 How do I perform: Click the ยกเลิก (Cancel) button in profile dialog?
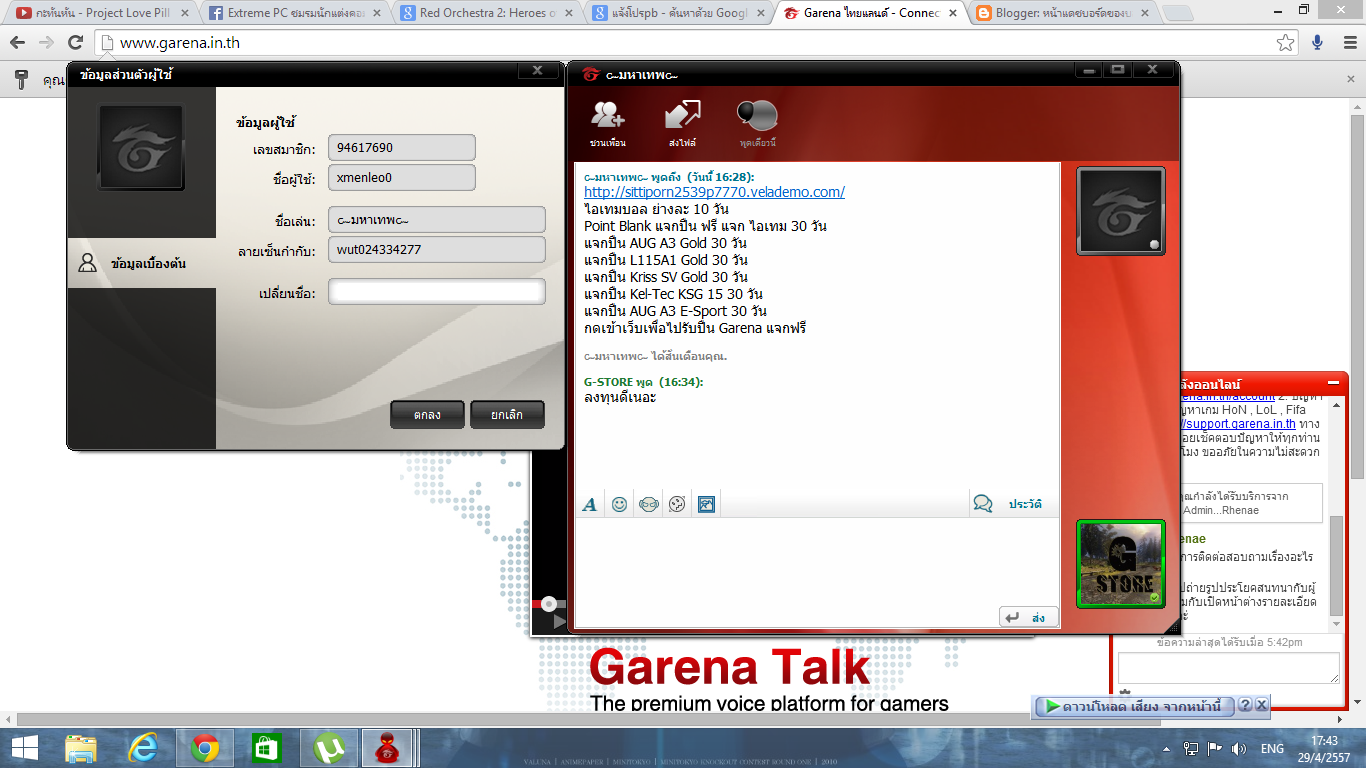click(x=507, y=415)
